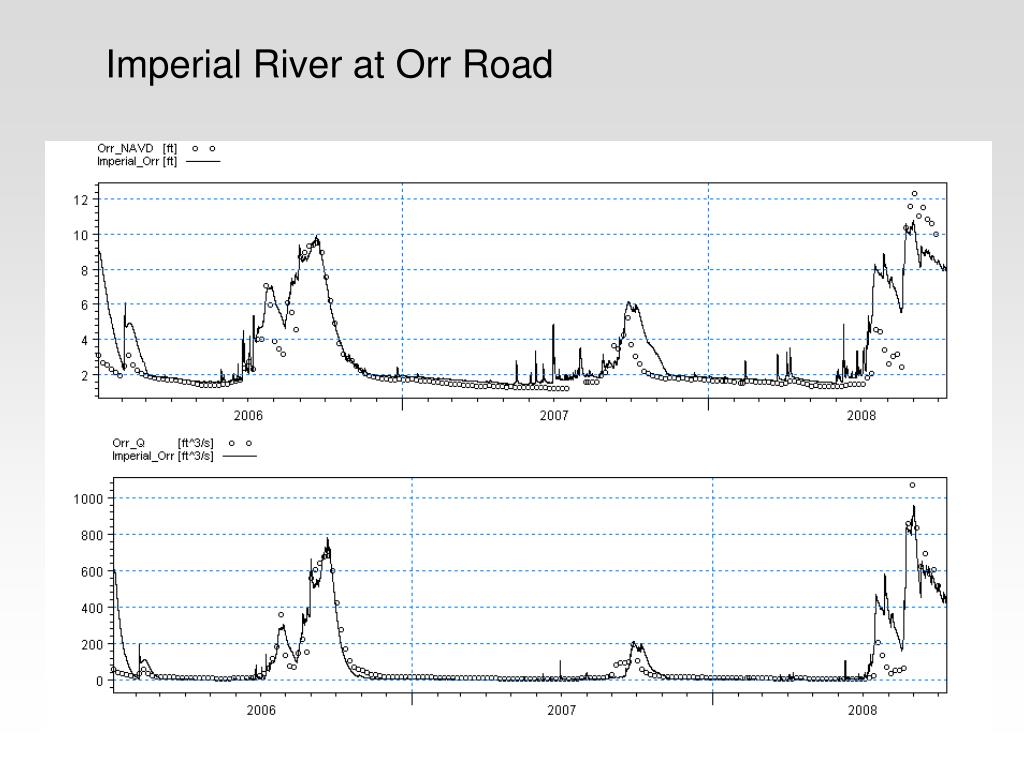Click the 2 label on the stage axis
The image size is (1024, 768).
84,376
